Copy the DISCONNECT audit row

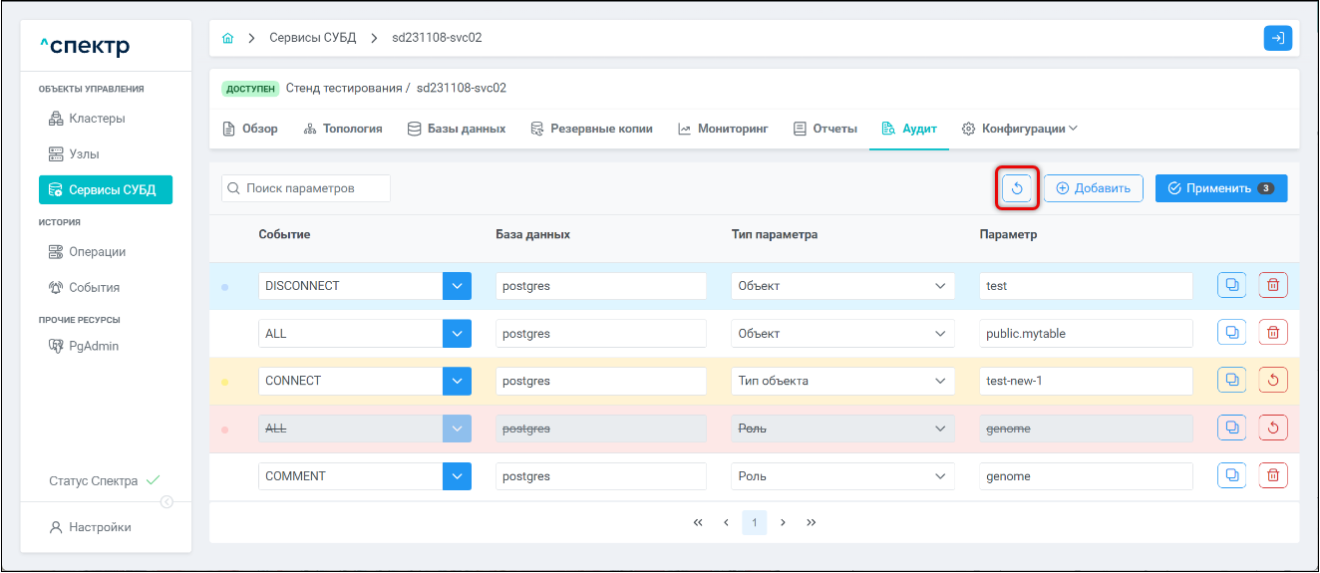click(1232, 286)
